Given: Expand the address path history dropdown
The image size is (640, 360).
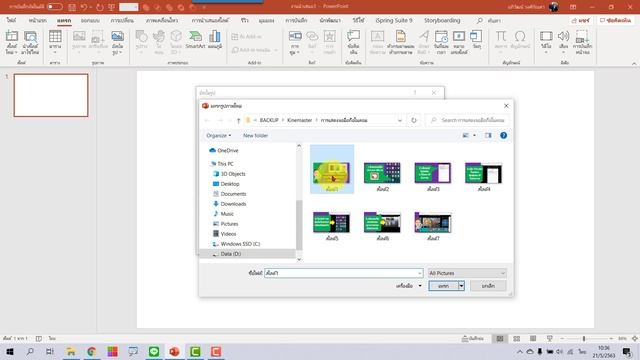Looking at the screenshot, I should [400, 120].
